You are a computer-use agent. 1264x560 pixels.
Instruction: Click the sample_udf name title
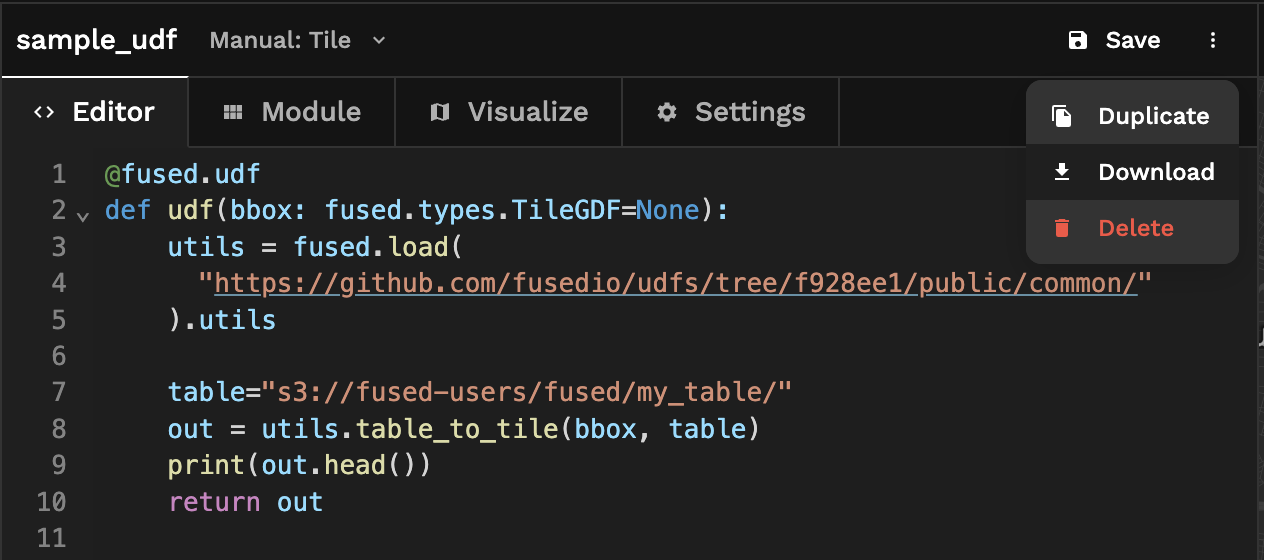tap(96, 40)
